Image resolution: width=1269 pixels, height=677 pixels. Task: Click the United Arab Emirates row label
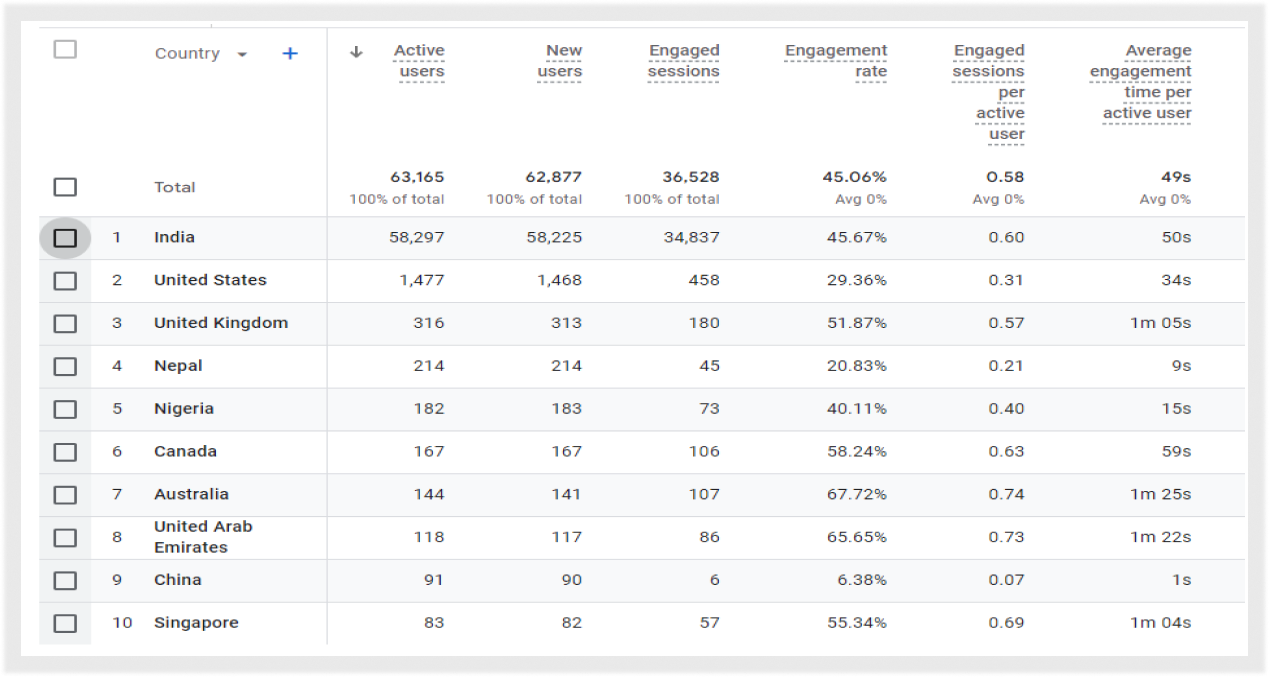tap(203, 537)
